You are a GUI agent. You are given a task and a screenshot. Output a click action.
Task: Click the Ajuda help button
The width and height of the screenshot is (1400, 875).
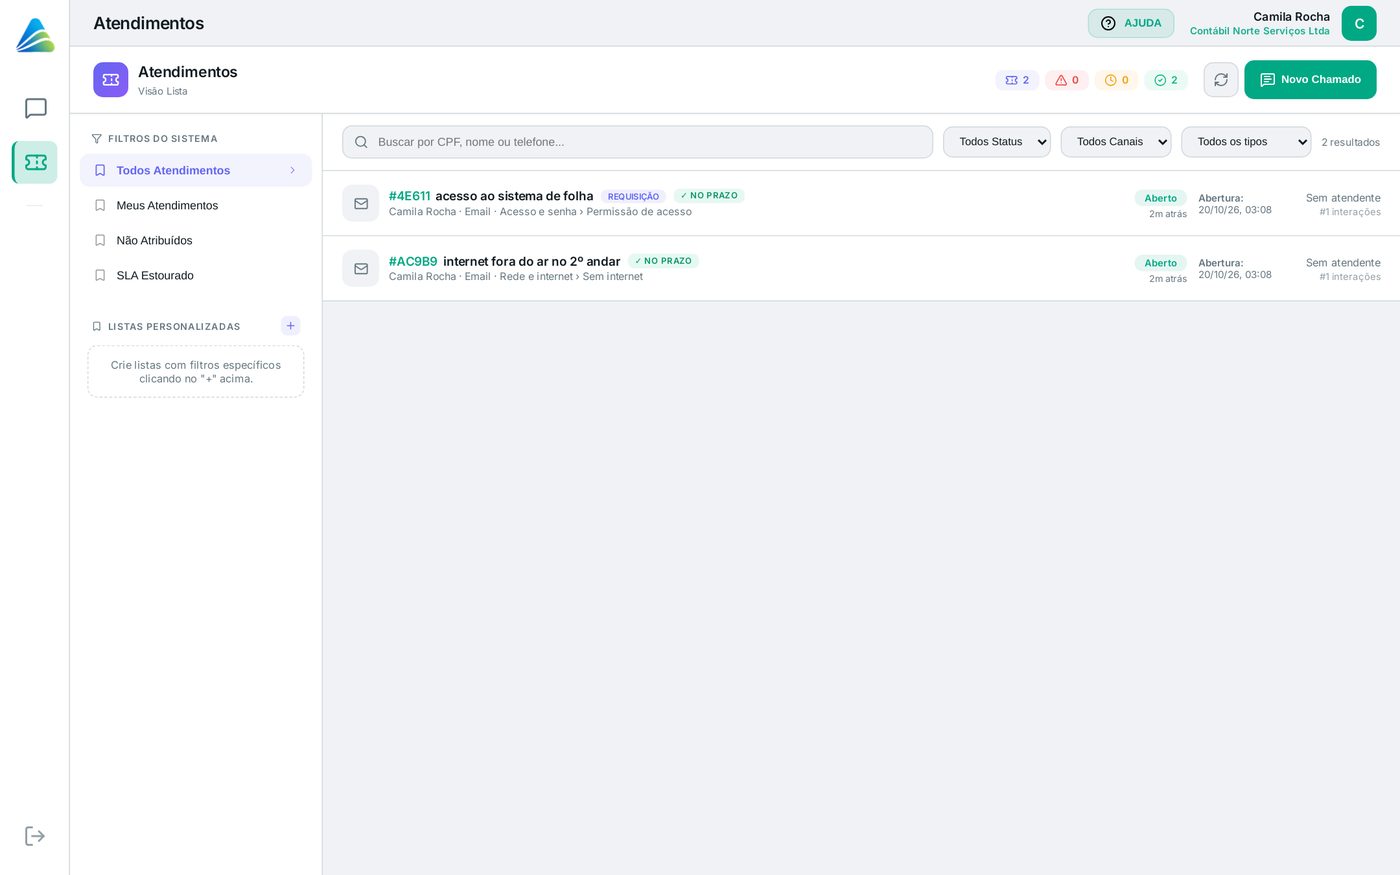point(1131,23)
